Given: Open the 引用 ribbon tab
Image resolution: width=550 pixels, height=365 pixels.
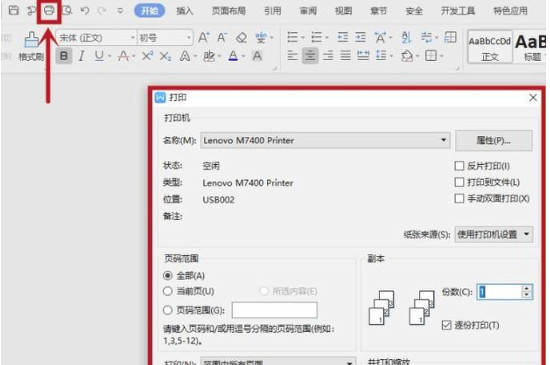Looking at the screenshot, I should click(x=273, y=11).
